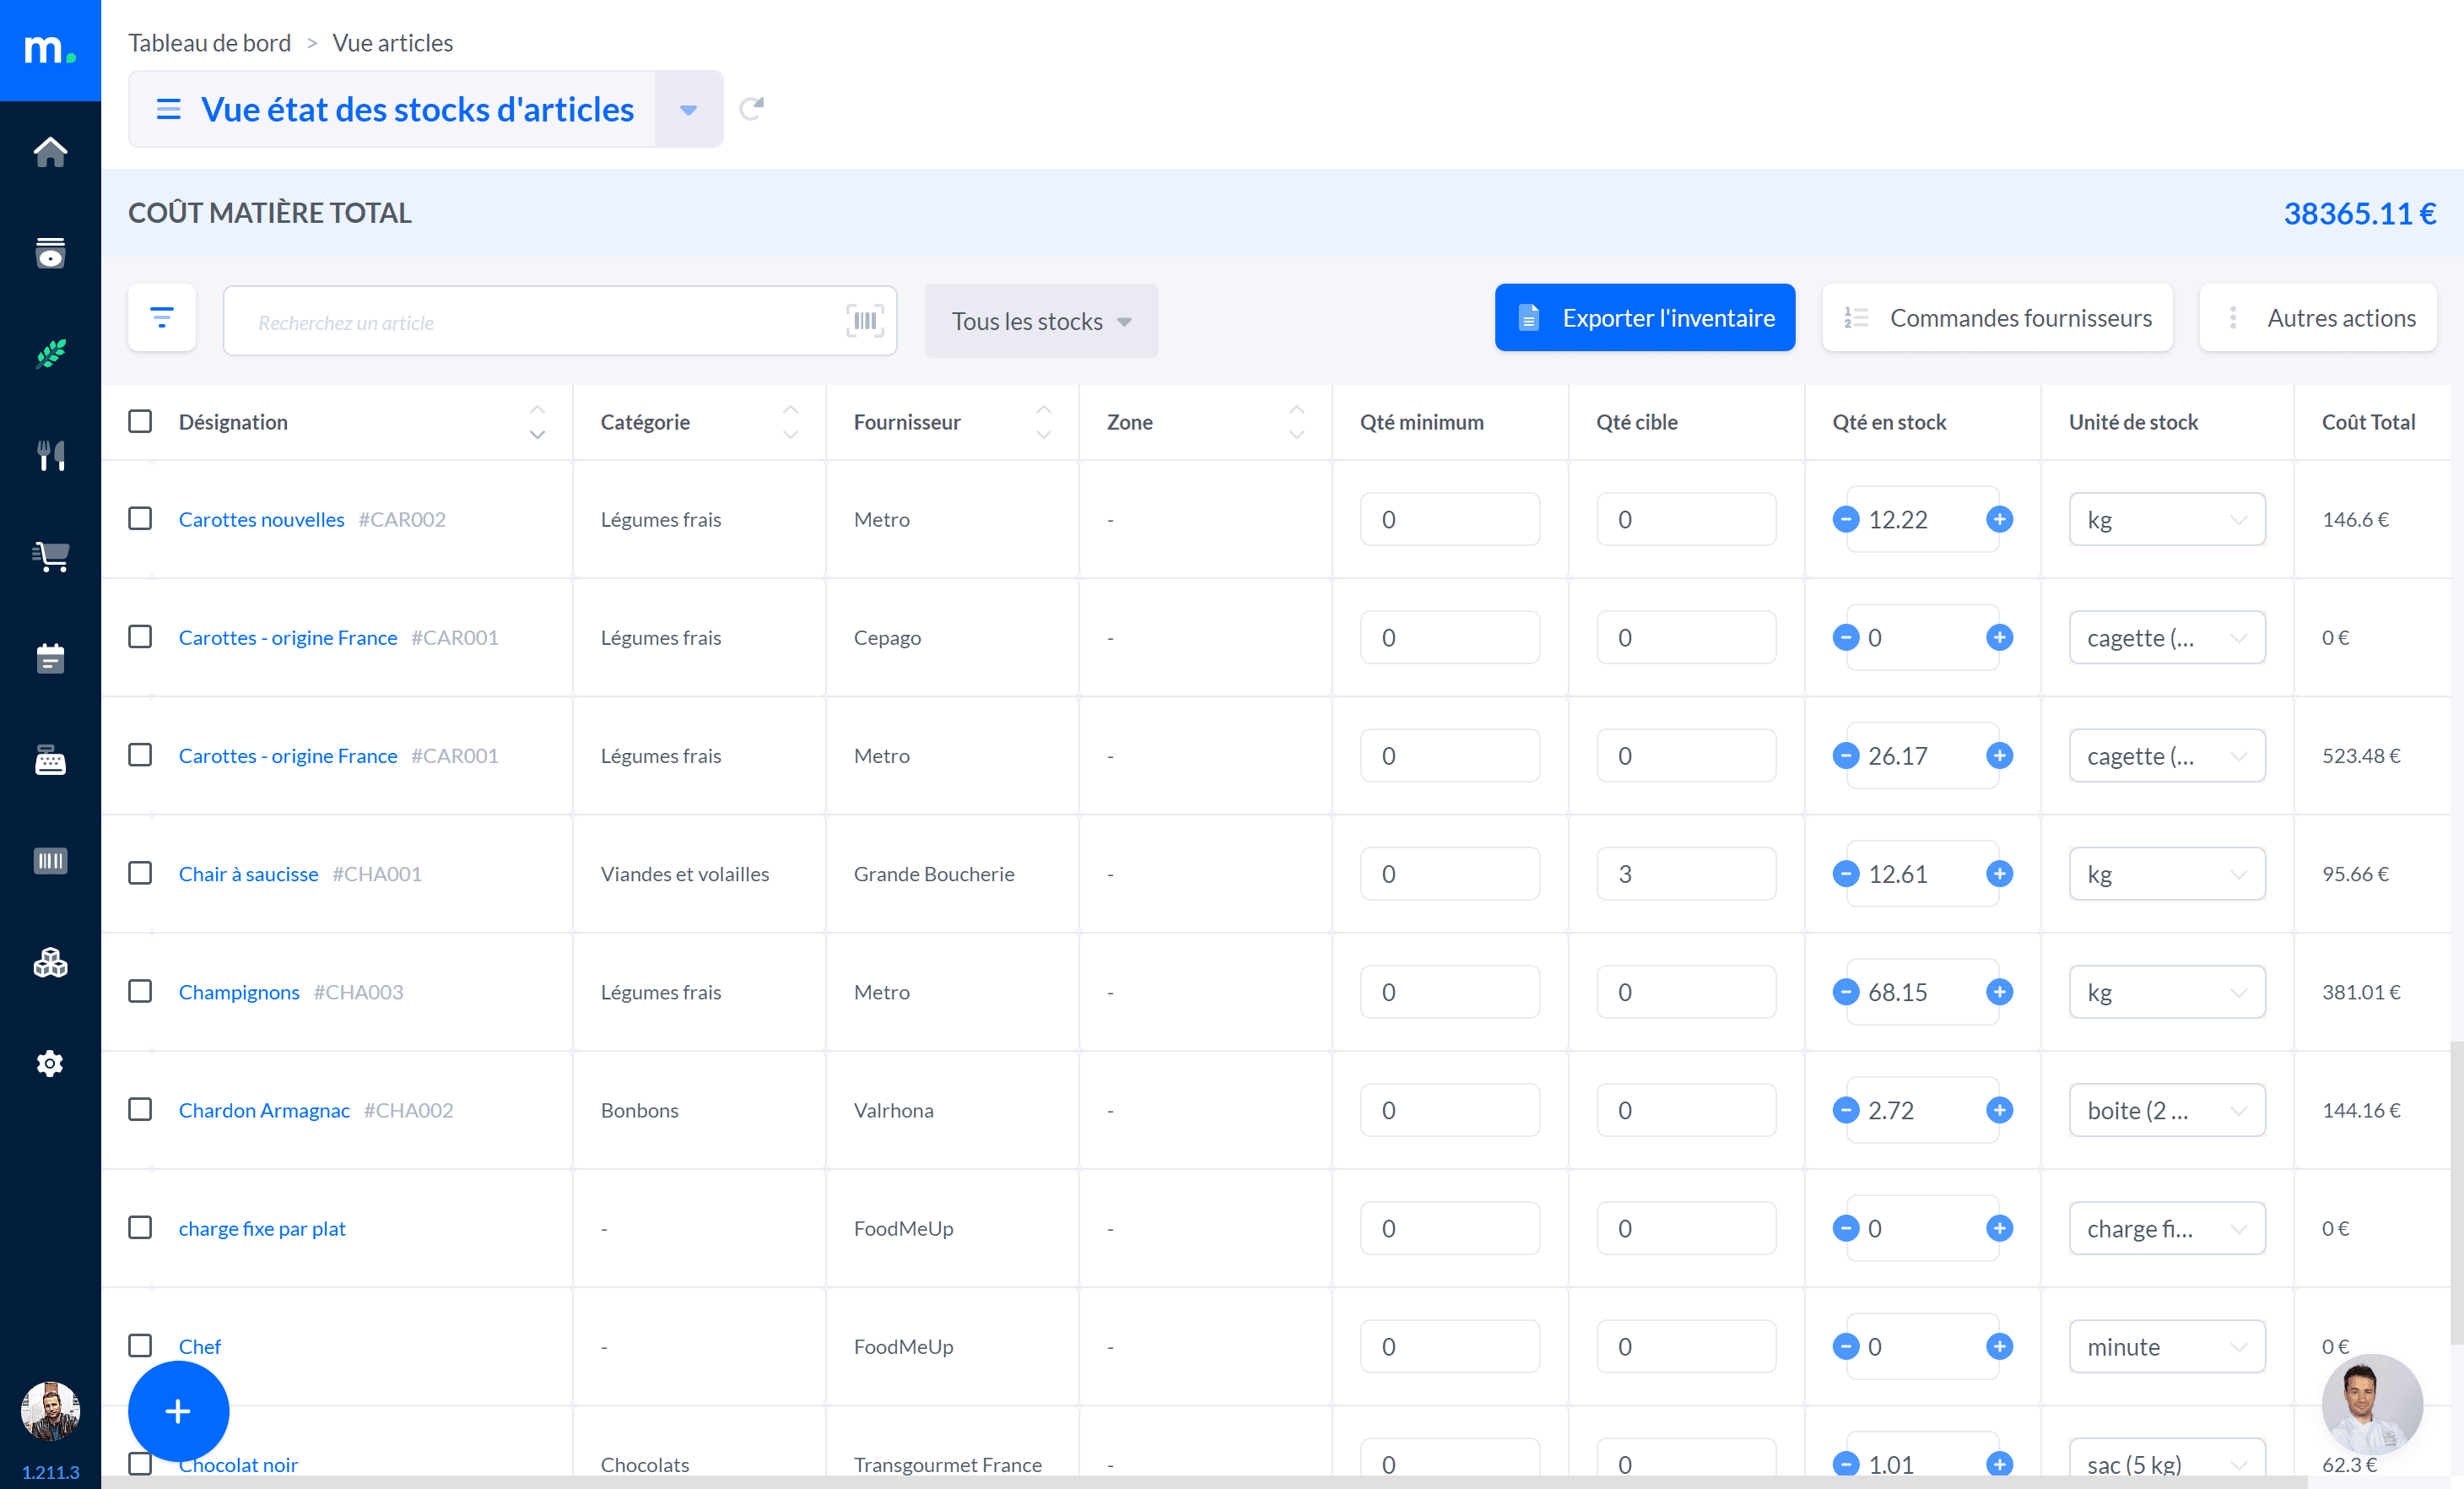Increase Cepago Carottes origine France stock
The width and height of the screenshot is (2464, 1489).
(x=1999, y=637)
